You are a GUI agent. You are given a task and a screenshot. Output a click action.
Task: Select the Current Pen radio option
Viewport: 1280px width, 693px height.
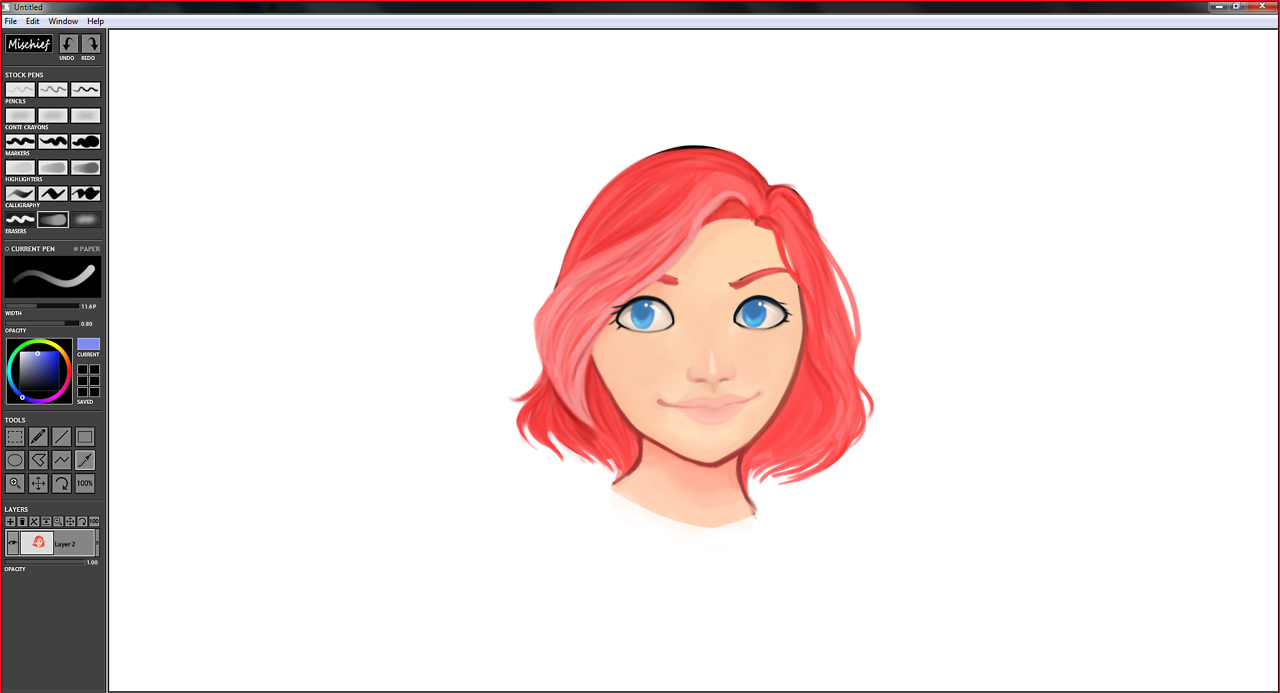(x=5, y=248)
